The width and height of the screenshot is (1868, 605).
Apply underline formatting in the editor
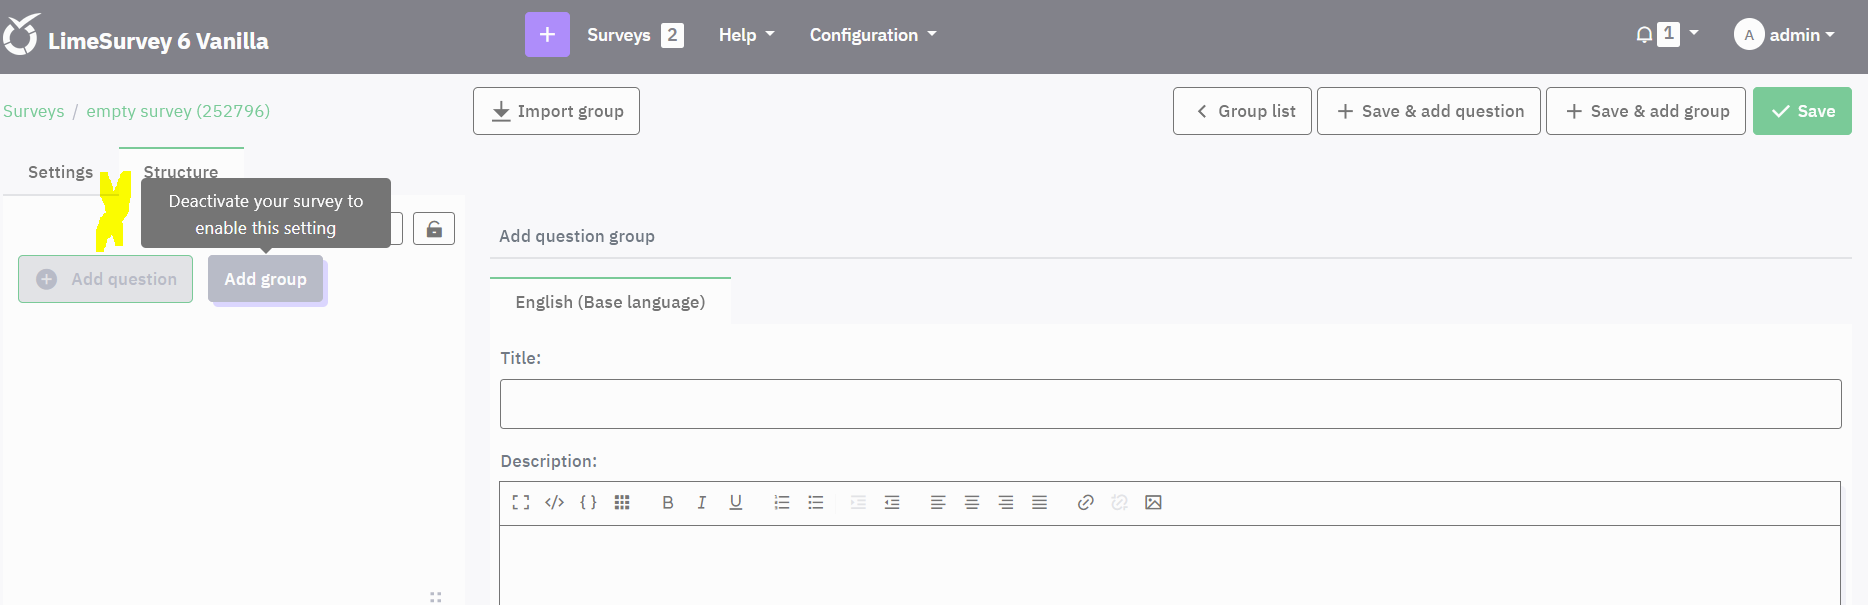click(x=736, y=503)
